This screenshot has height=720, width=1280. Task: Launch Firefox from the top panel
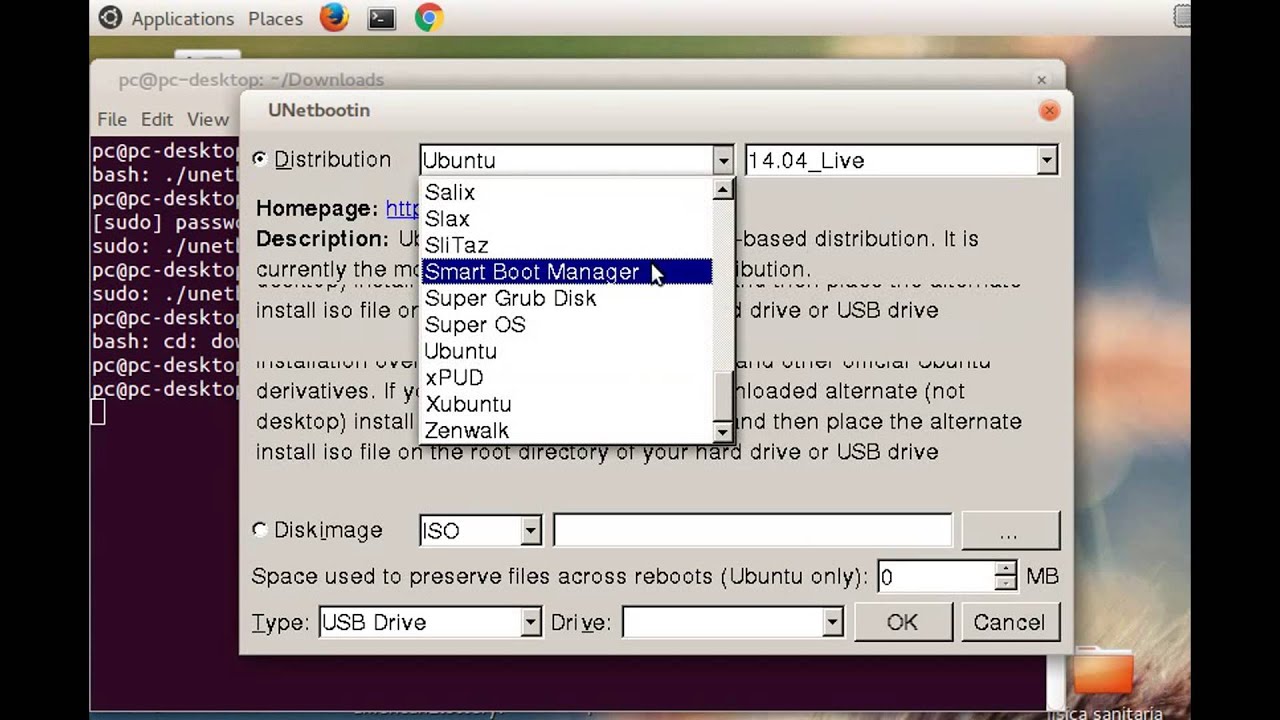334,17
